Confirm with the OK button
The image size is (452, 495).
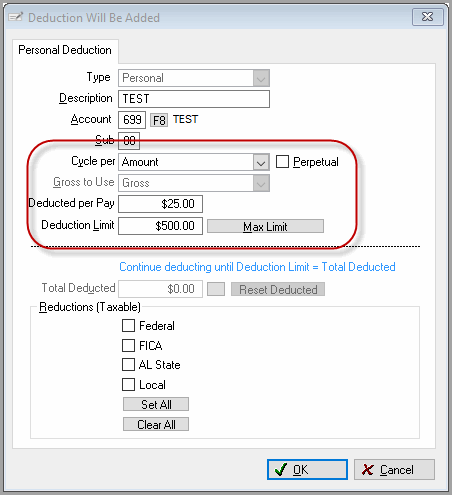pos(307,470)
